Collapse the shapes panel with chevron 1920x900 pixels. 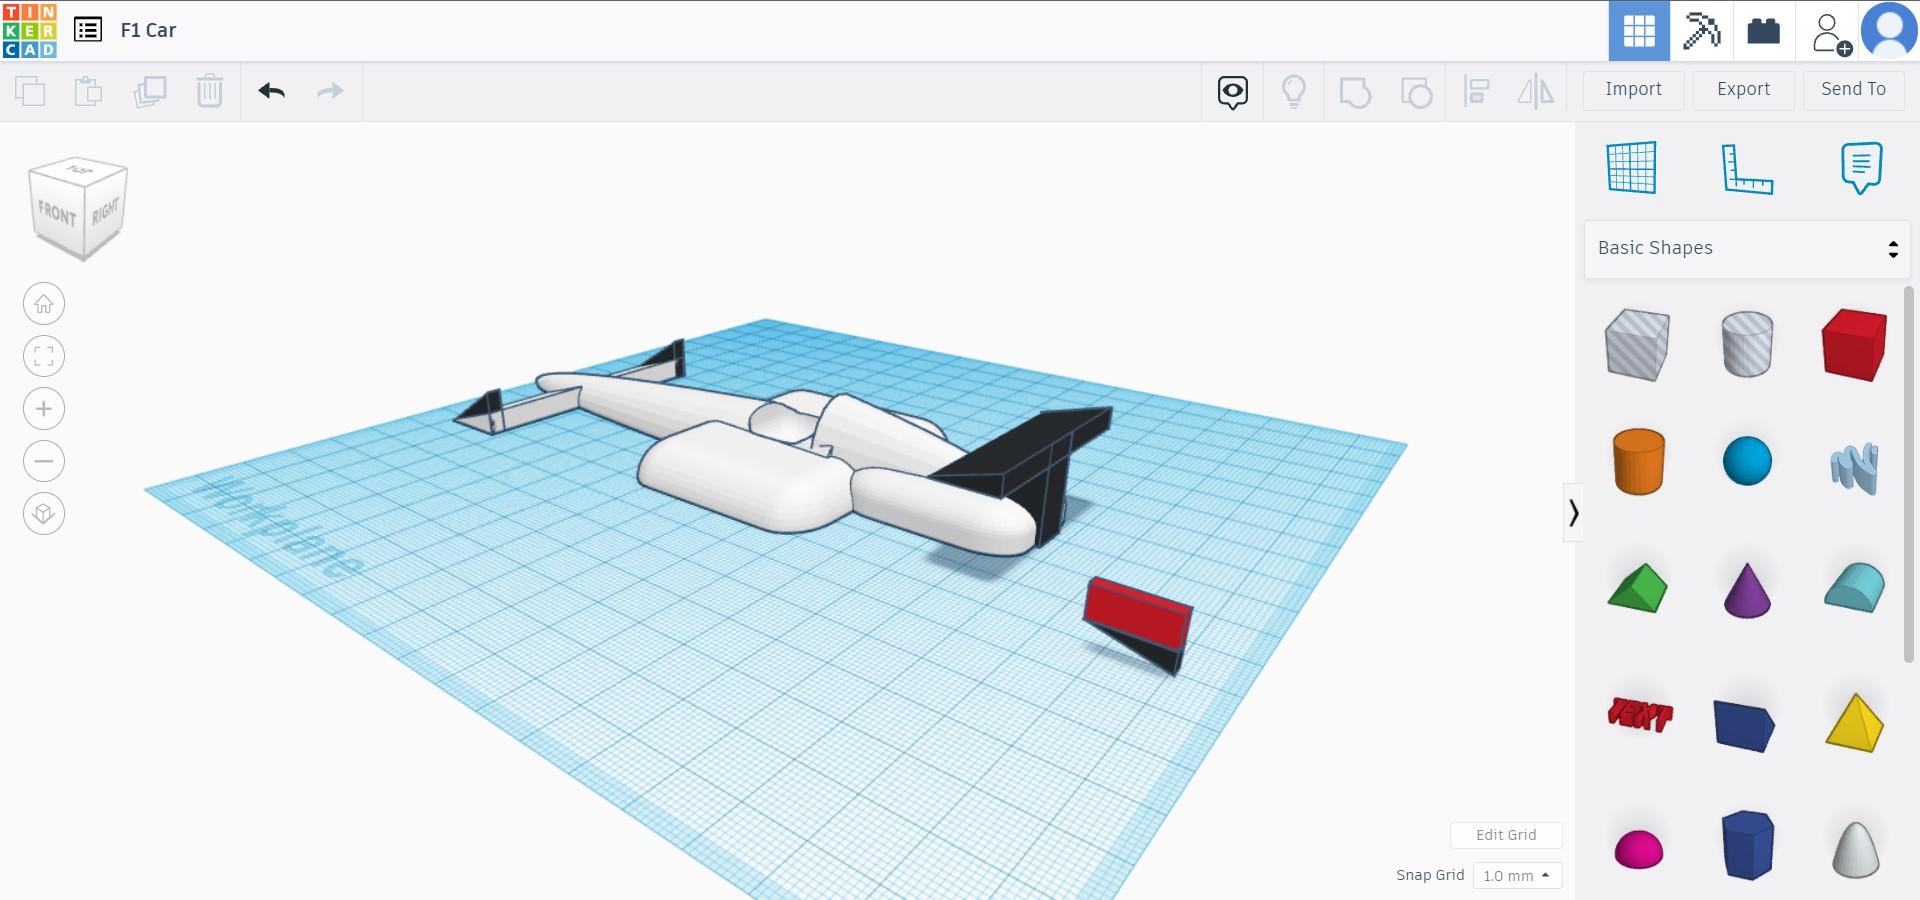click(x=1573, y=513)
